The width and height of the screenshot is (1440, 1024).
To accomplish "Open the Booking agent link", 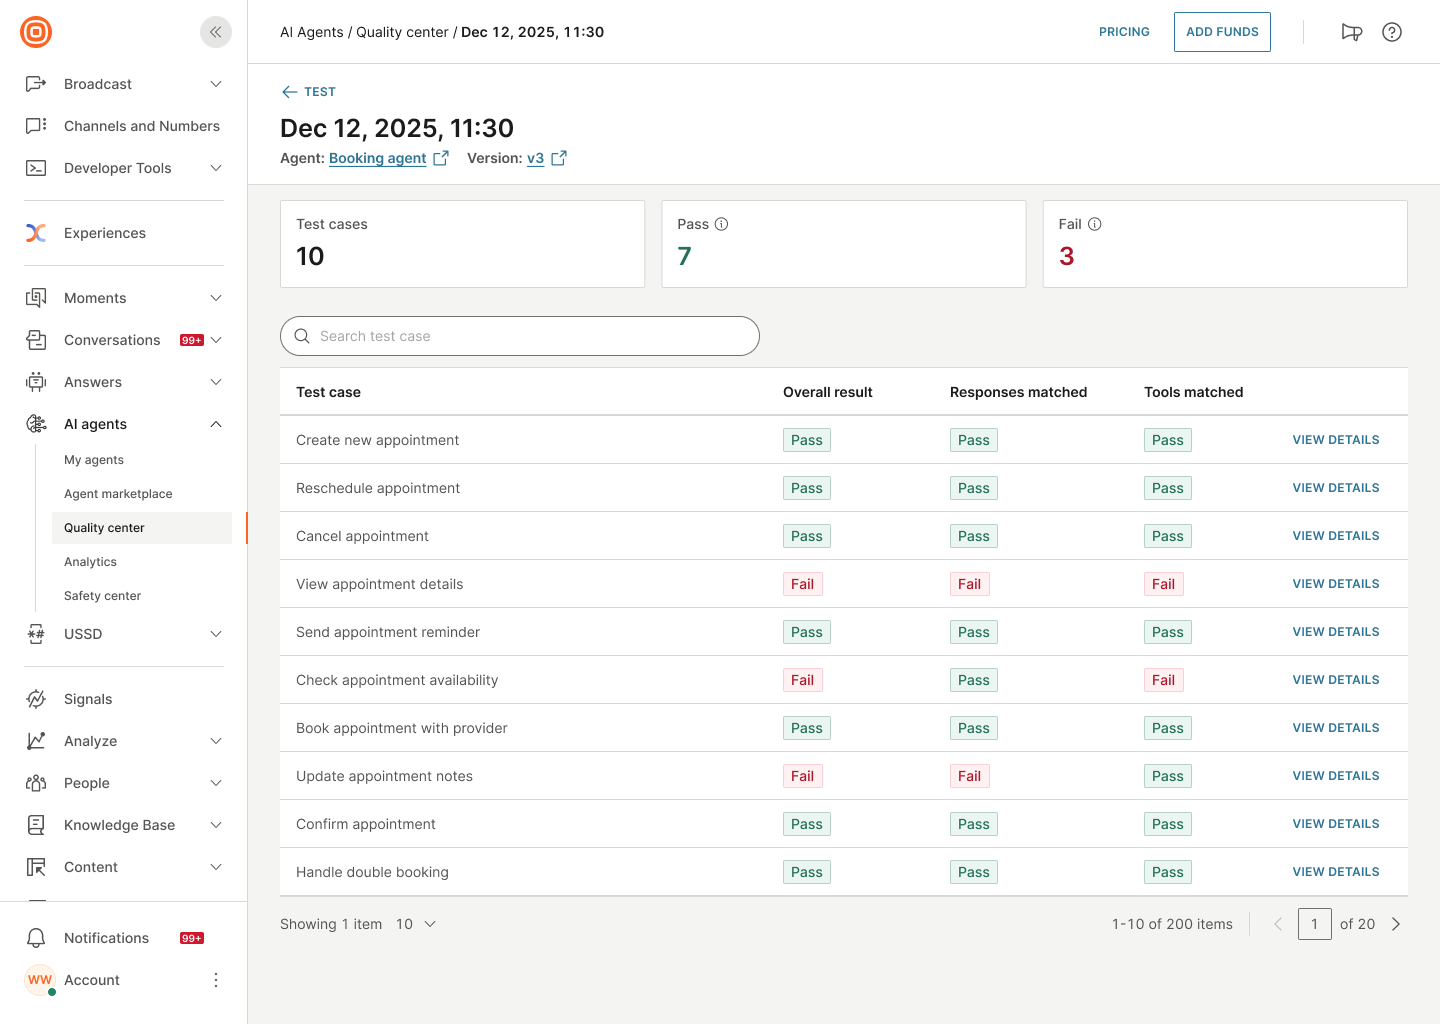I will 377,158.
